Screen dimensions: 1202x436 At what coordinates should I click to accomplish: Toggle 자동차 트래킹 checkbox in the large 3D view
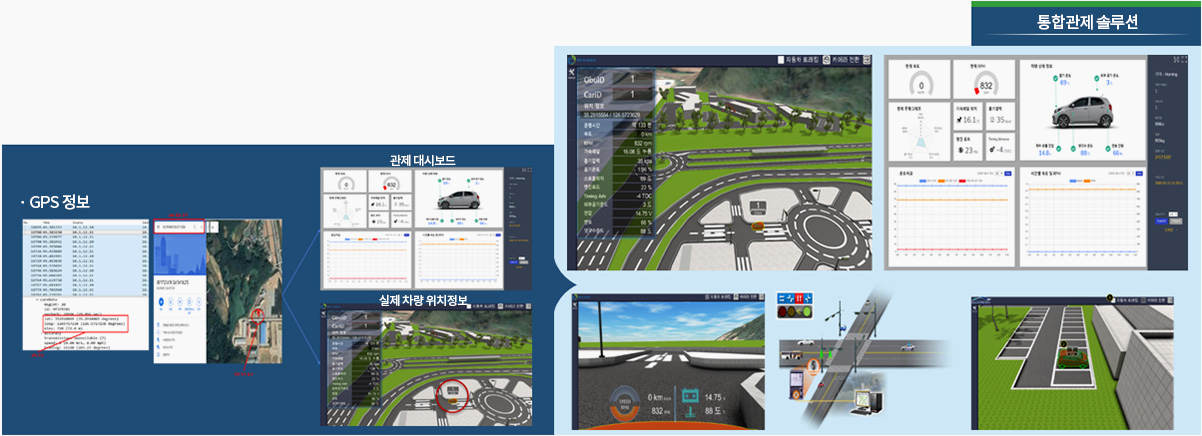(782, 60)
